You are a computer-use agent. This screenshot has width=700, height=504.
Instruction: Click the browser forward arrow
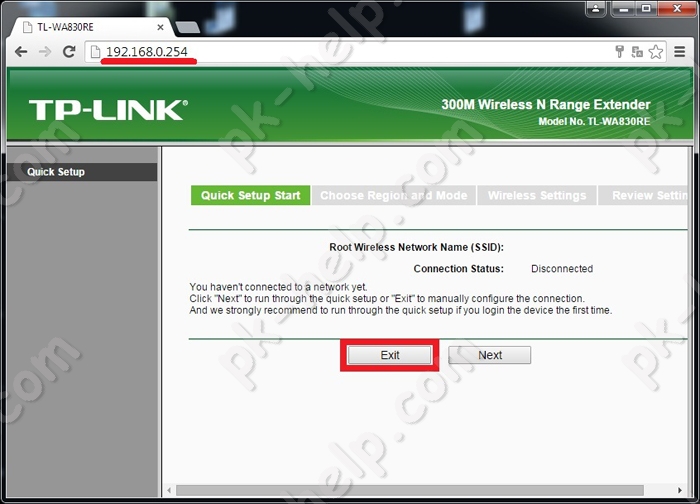(x=45, y=52)
